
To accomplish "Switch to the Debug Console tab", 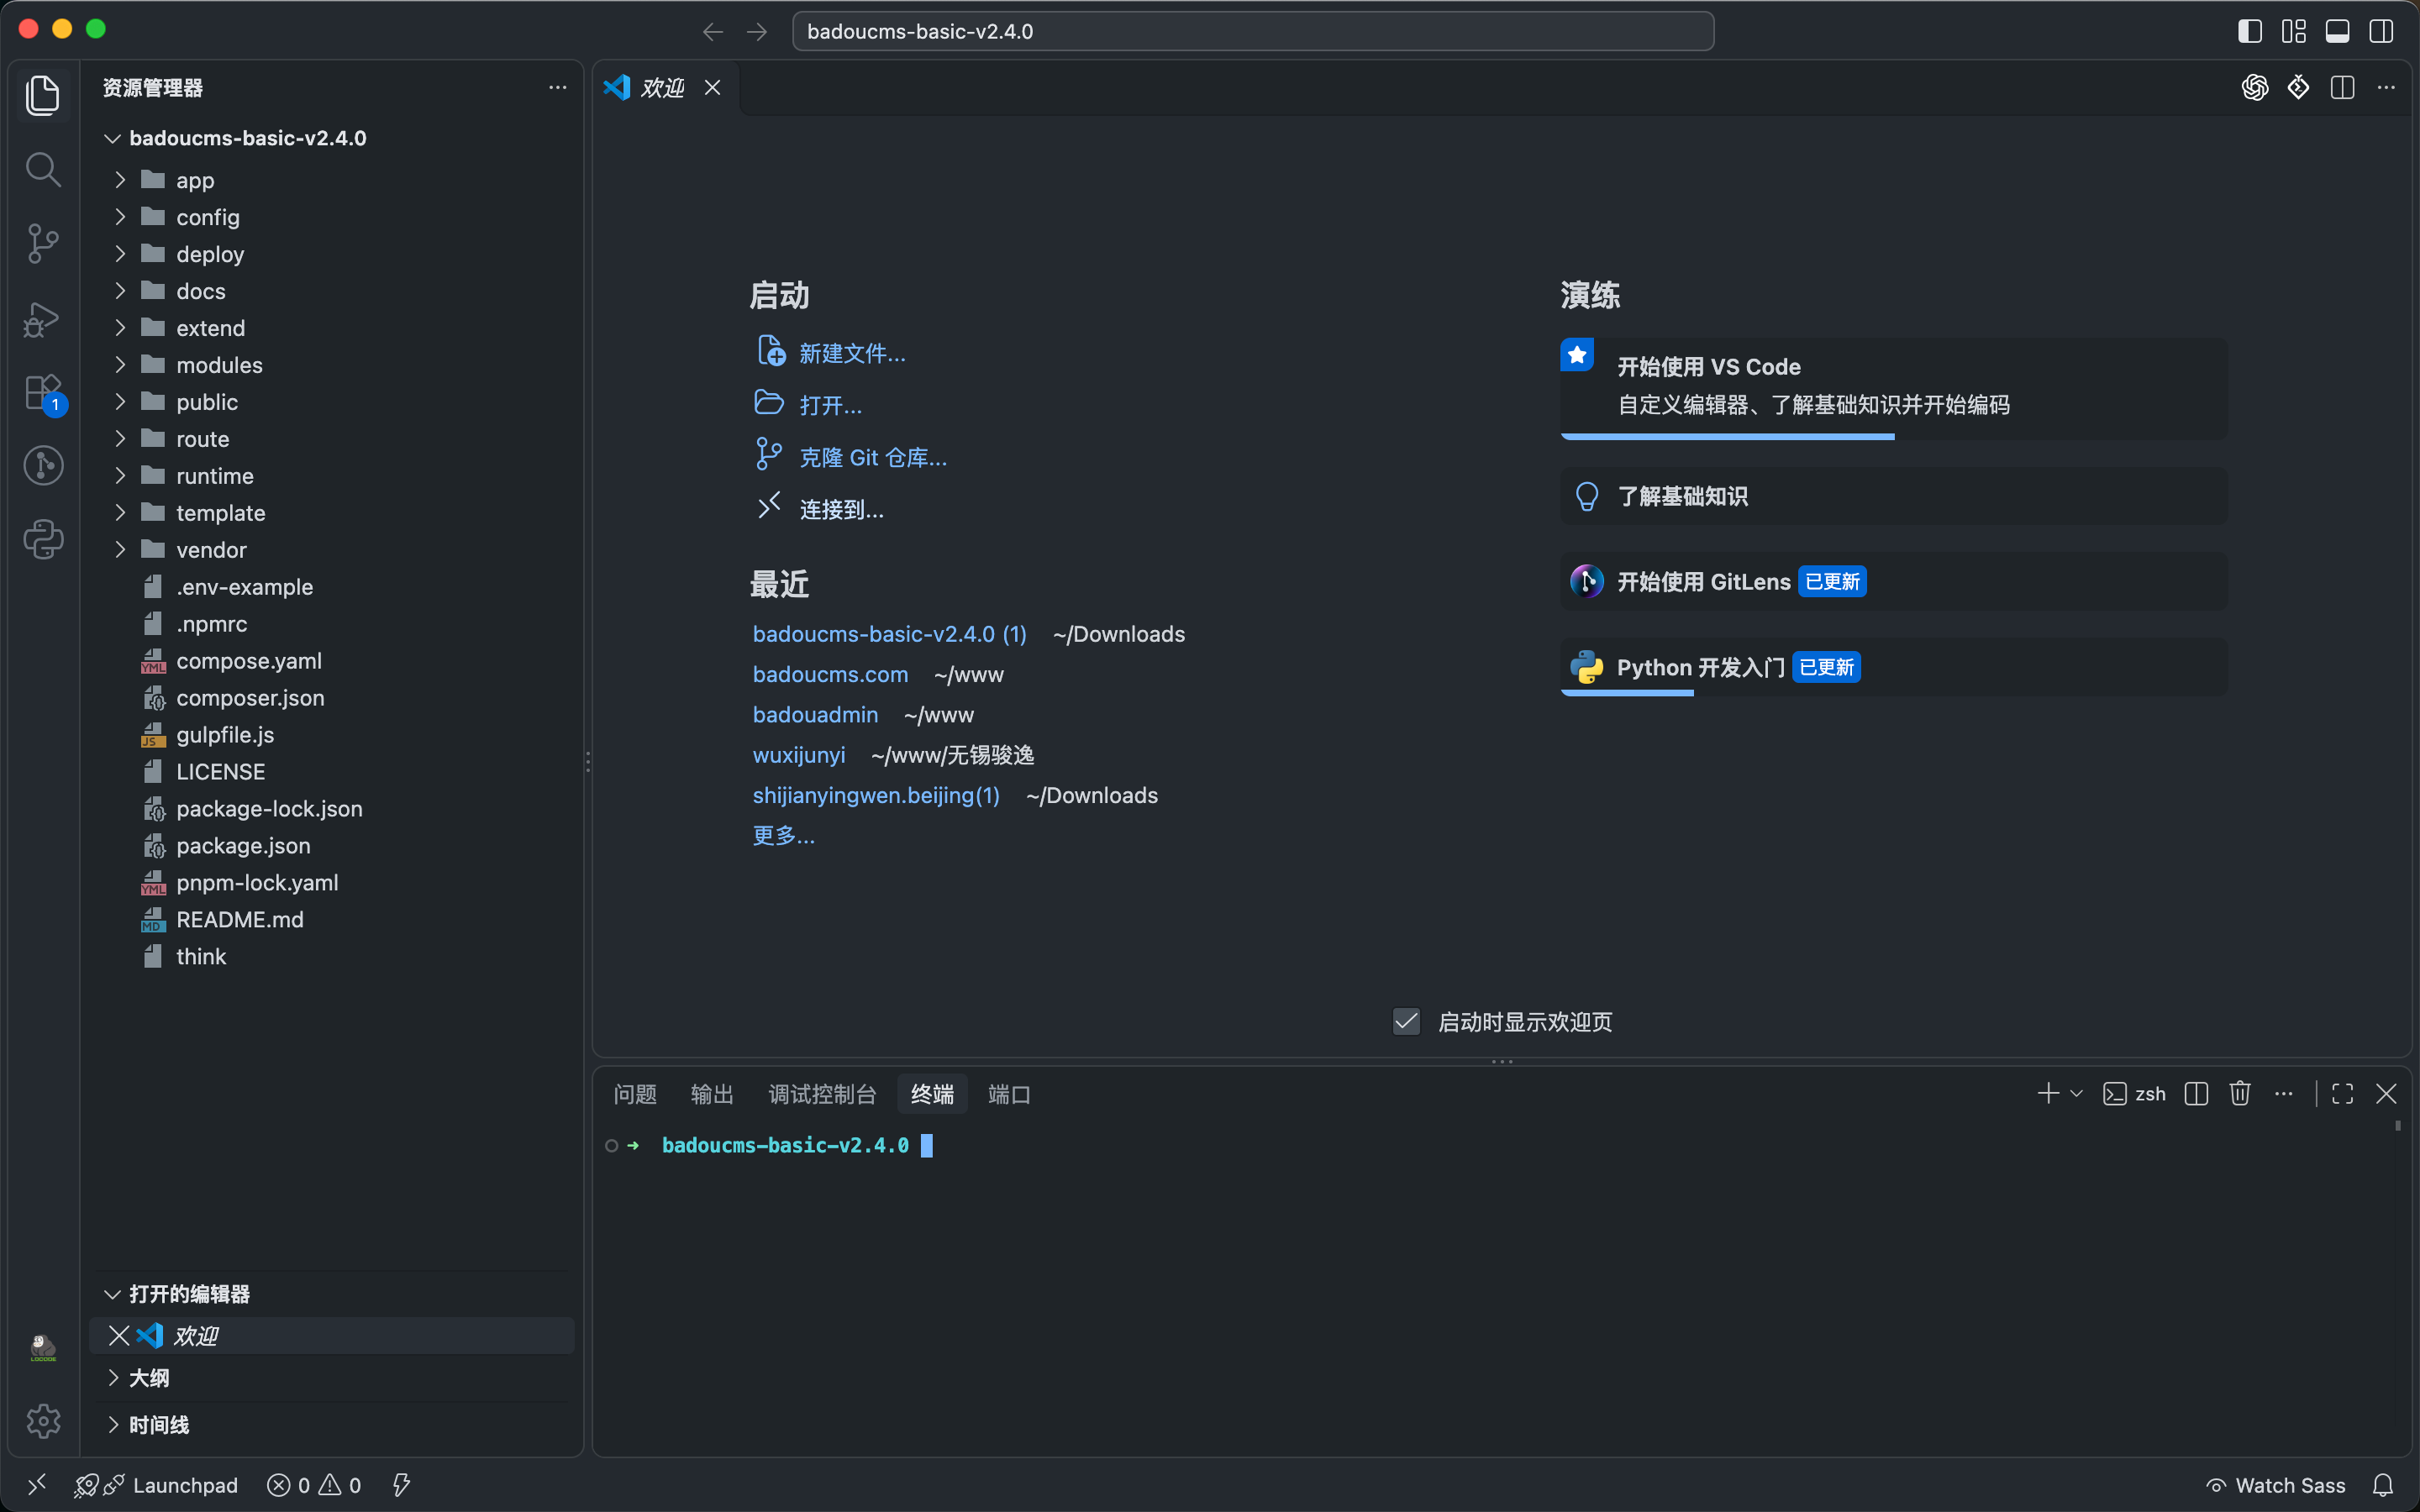I will click(x=822, y=1094).
